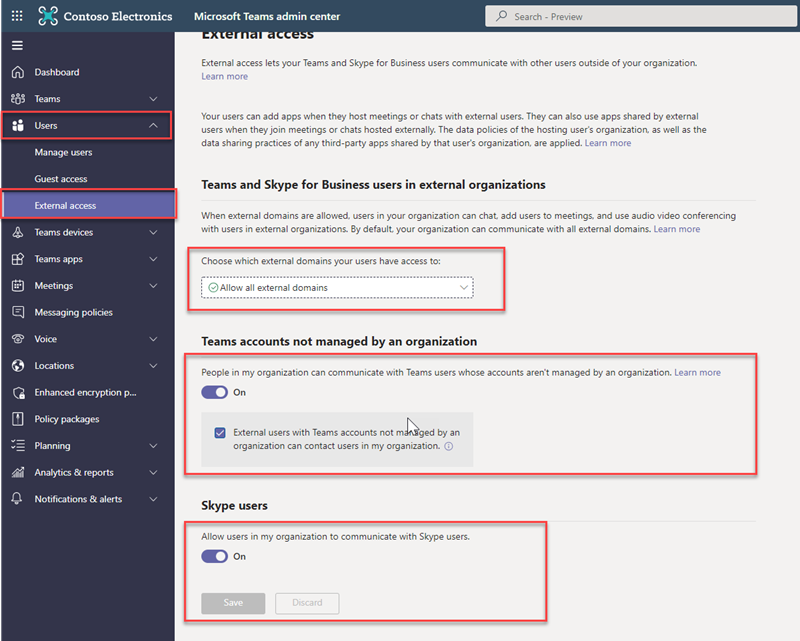Open Dashboard menu item

(88, 72)
